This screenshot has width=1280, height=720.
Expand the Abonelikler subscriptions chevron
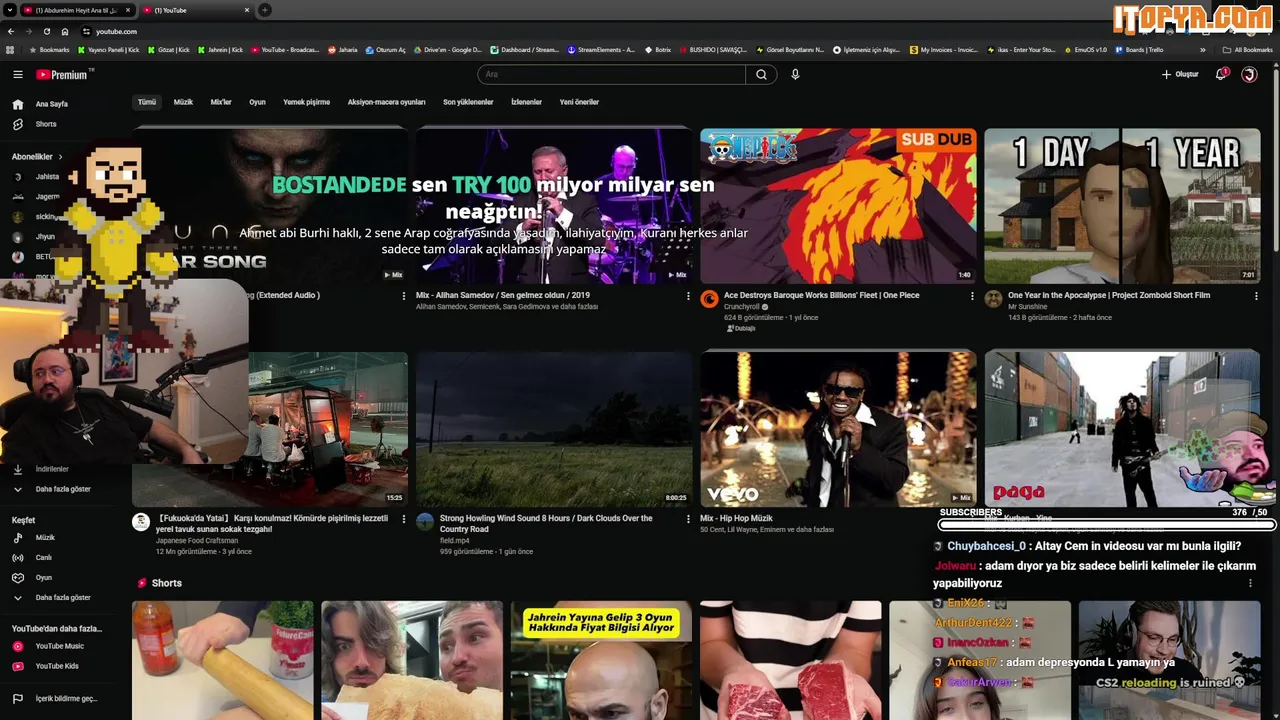60,157
